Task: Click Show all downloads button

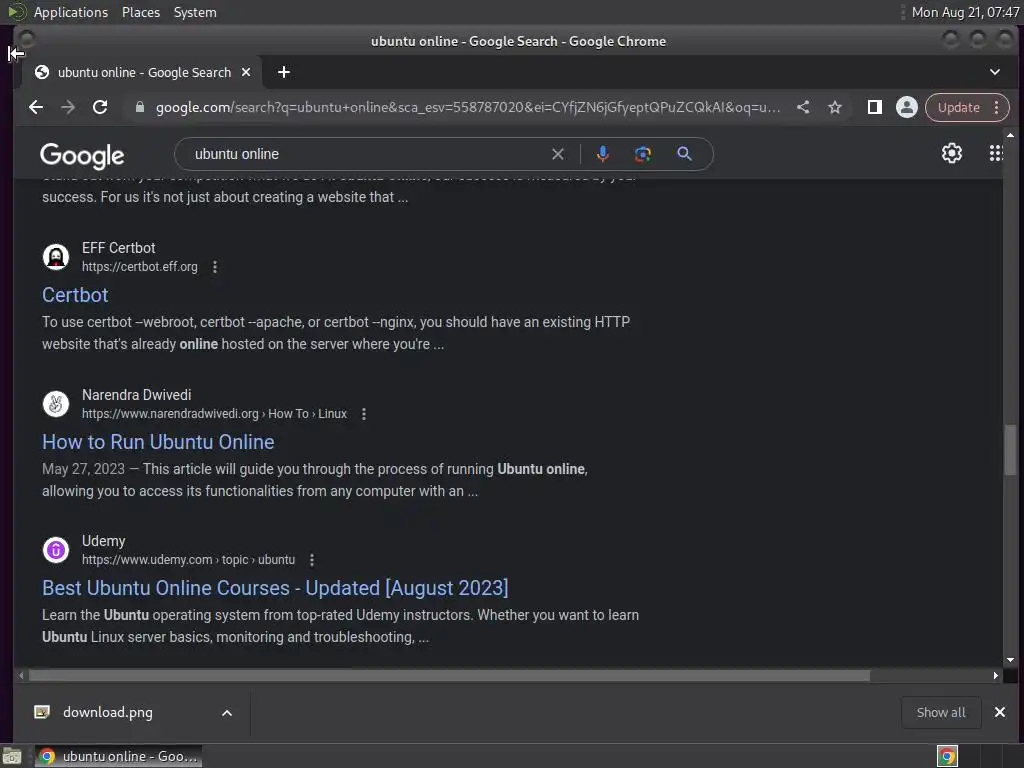Action: click(940, 712)
